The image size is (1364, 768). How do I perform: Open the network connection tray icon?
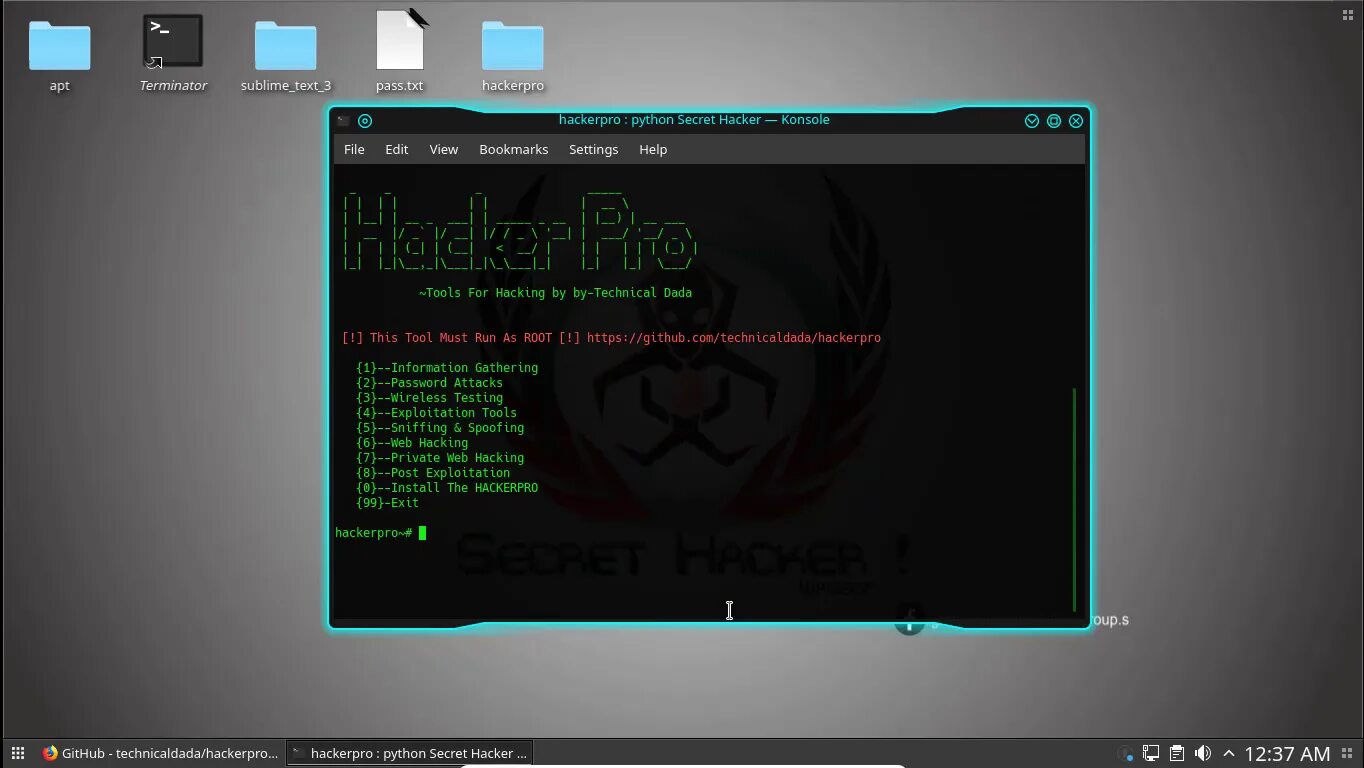(x=1152, y=753)
